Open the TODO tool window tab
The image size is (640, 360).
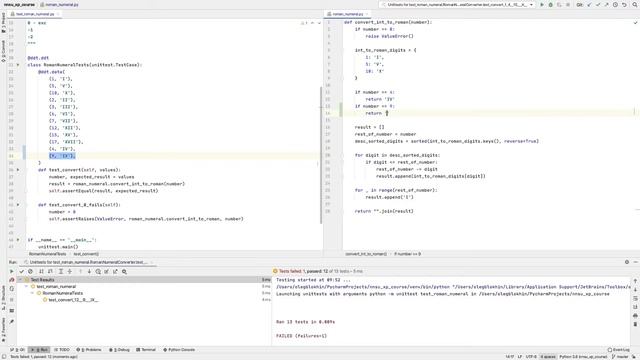tap(62, 350)
